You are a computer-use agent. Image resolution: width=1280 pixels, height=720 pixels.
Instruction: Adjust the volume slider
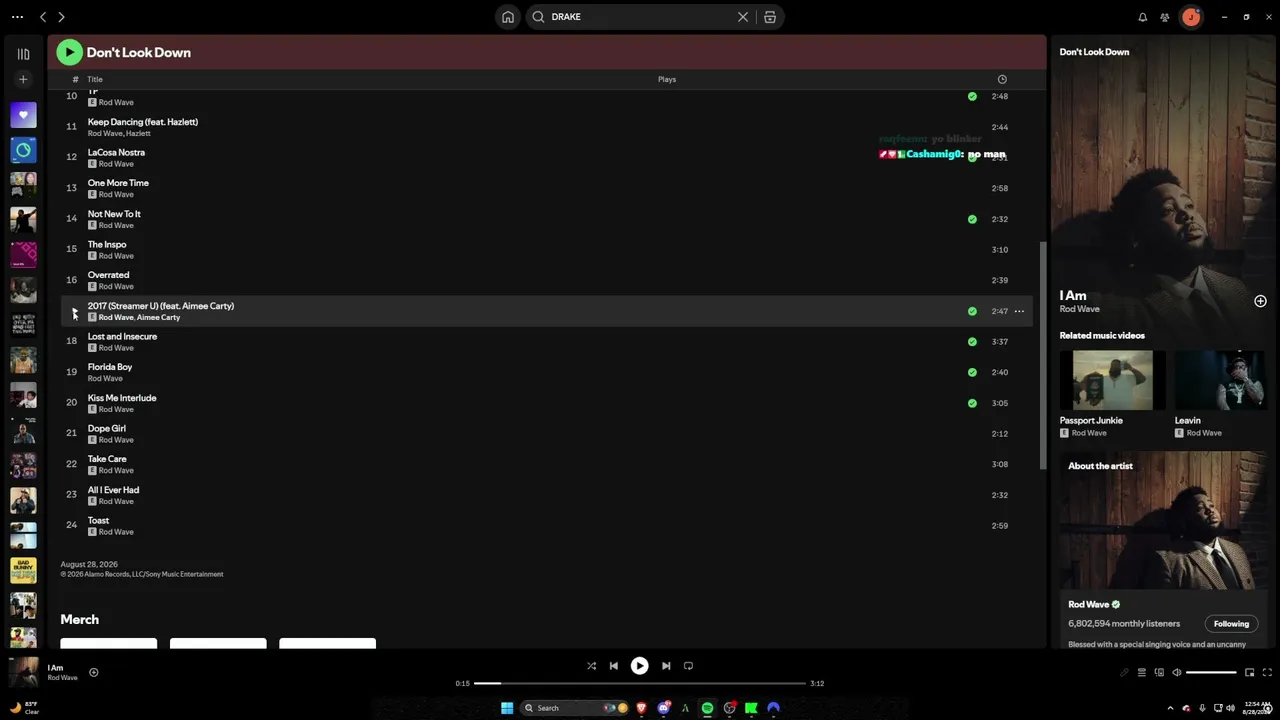pyautogui.click(x=1211, y=673)
